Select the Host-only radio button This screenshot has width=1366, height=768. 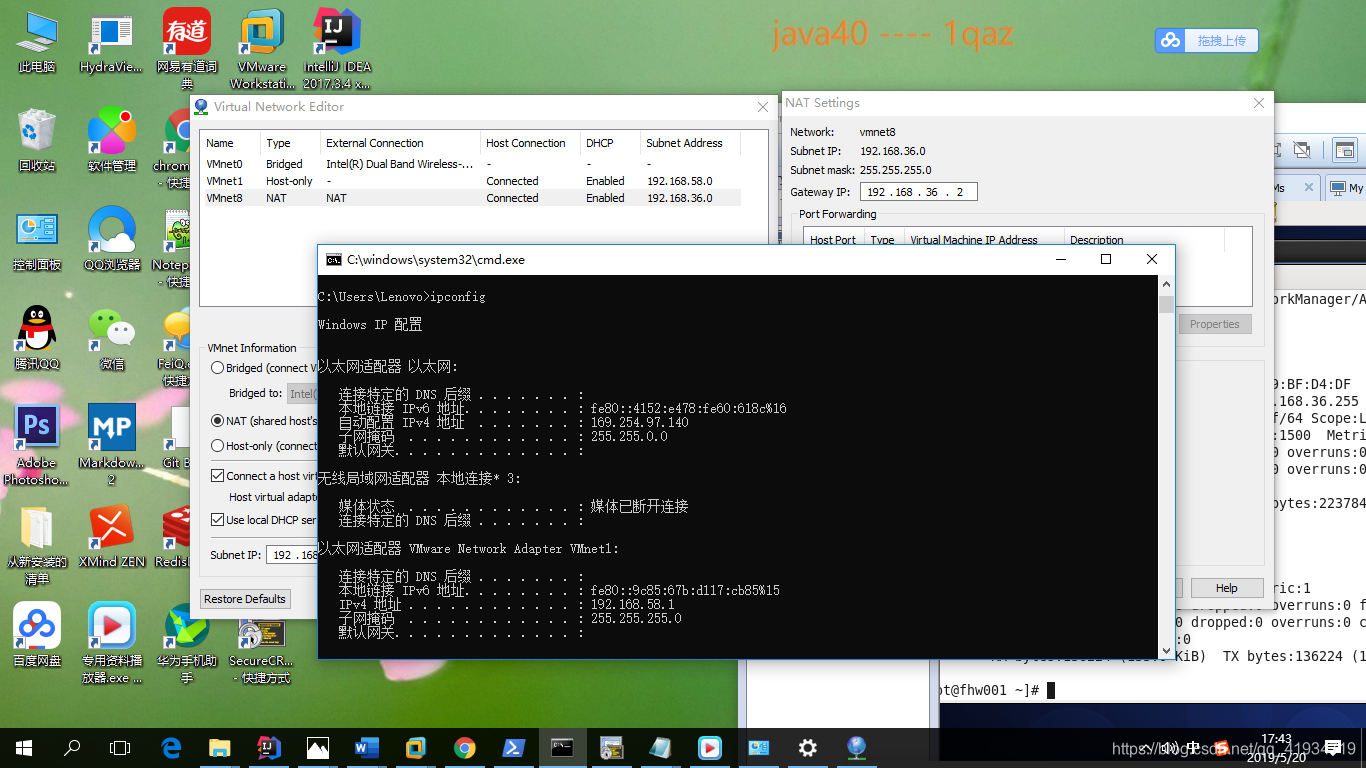tap(218, 446)
